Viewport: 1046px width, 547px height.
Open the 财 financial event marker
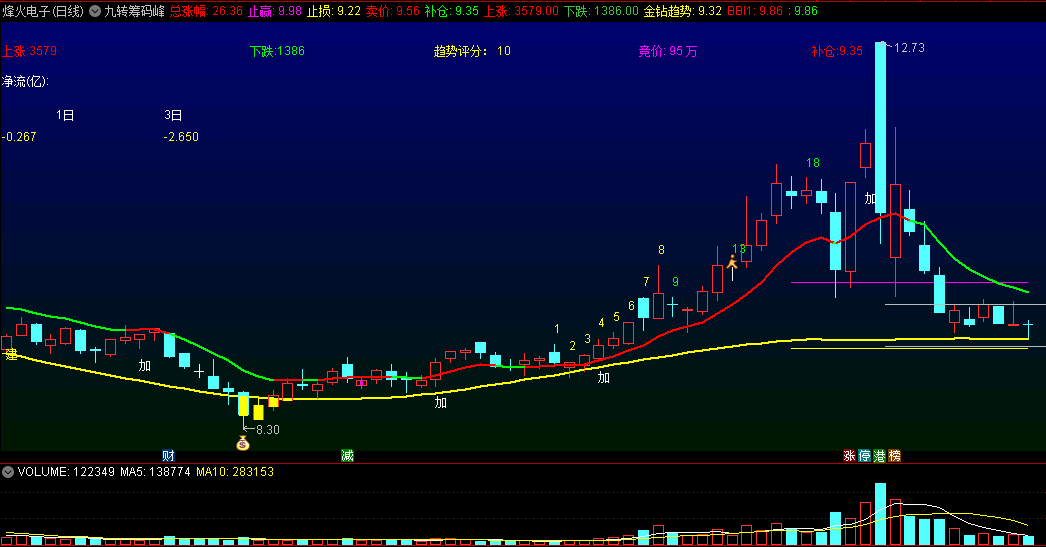[x=168, y=456]
